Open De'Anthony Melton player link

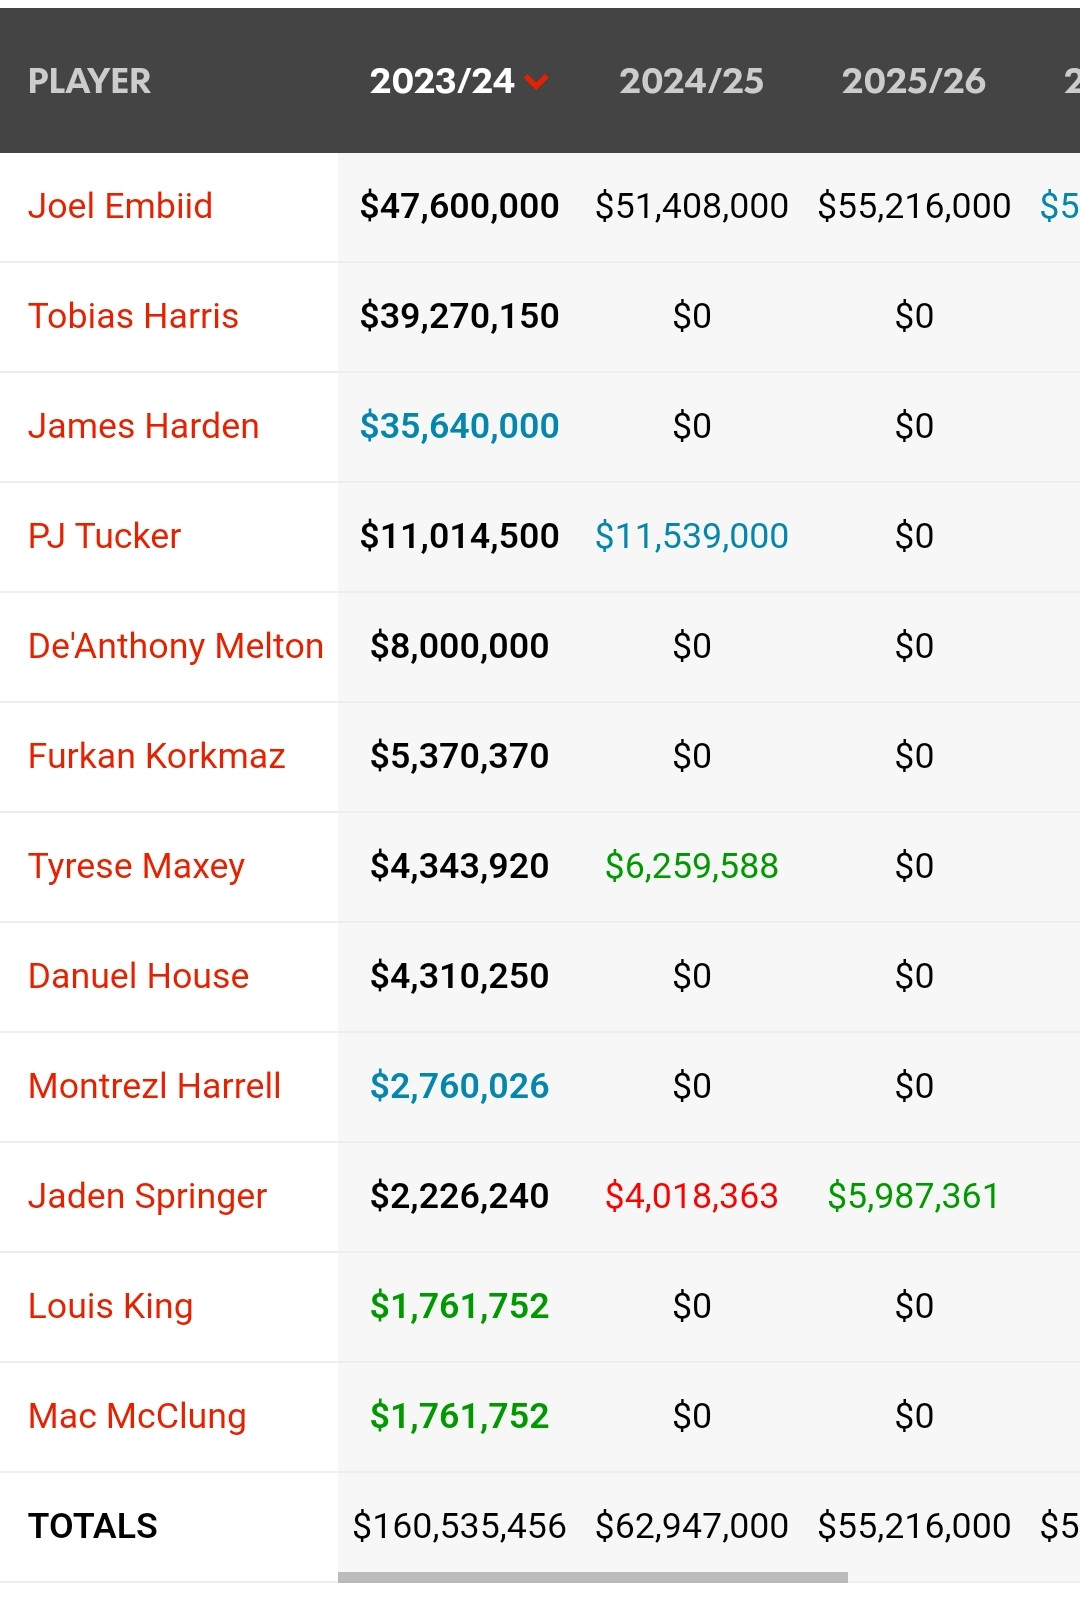point(175,646)
